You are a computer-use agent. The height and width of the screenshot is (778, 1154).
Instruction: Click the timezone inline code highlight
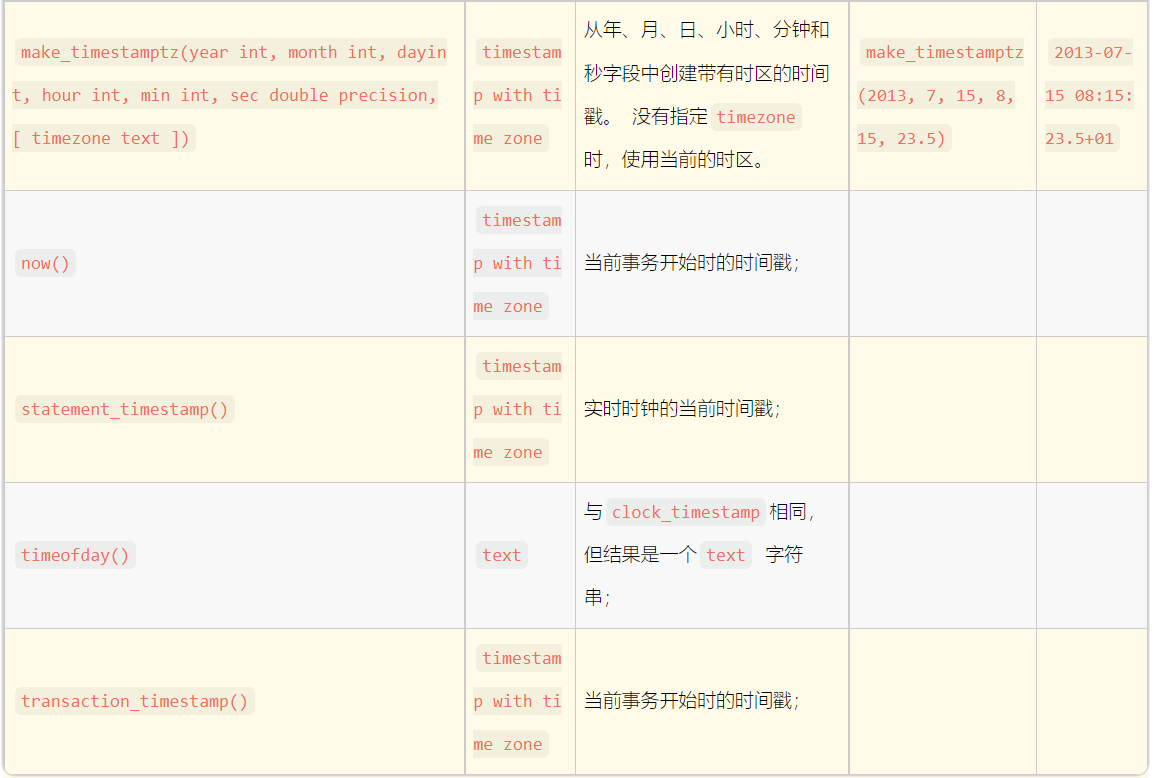click(757, 117)
